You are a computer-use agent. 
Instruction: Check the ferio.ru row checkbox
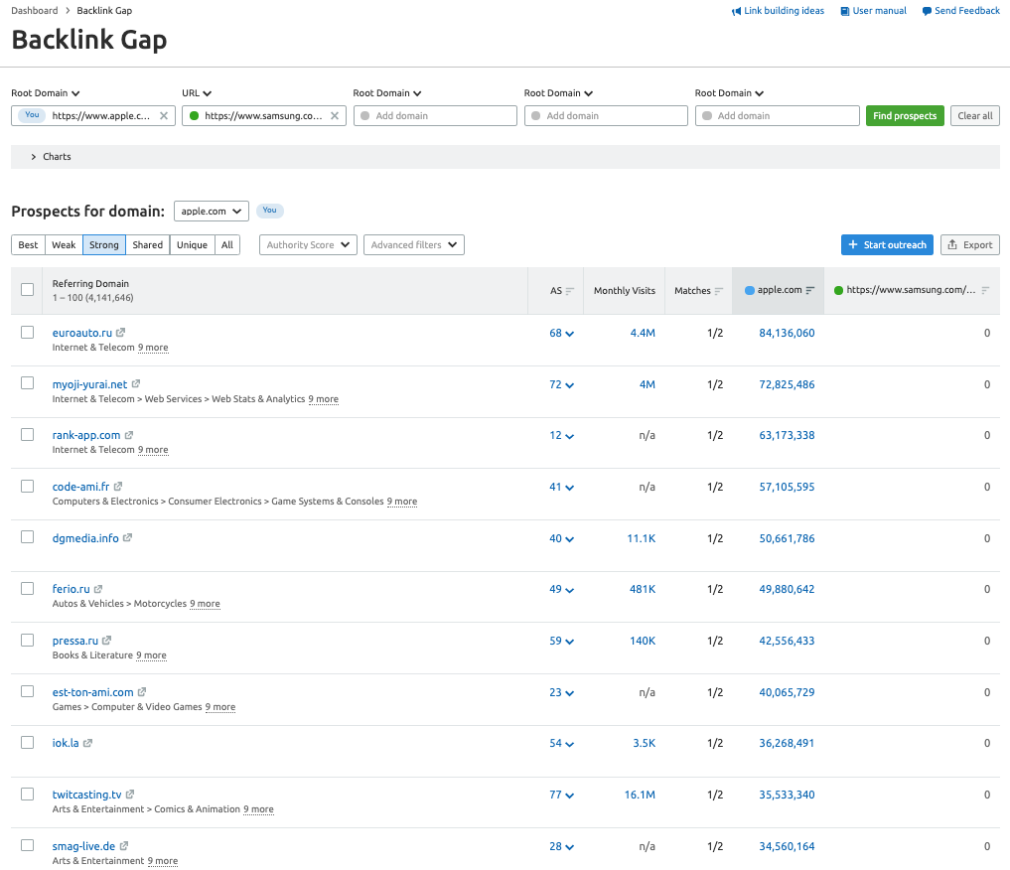[27, 589]
